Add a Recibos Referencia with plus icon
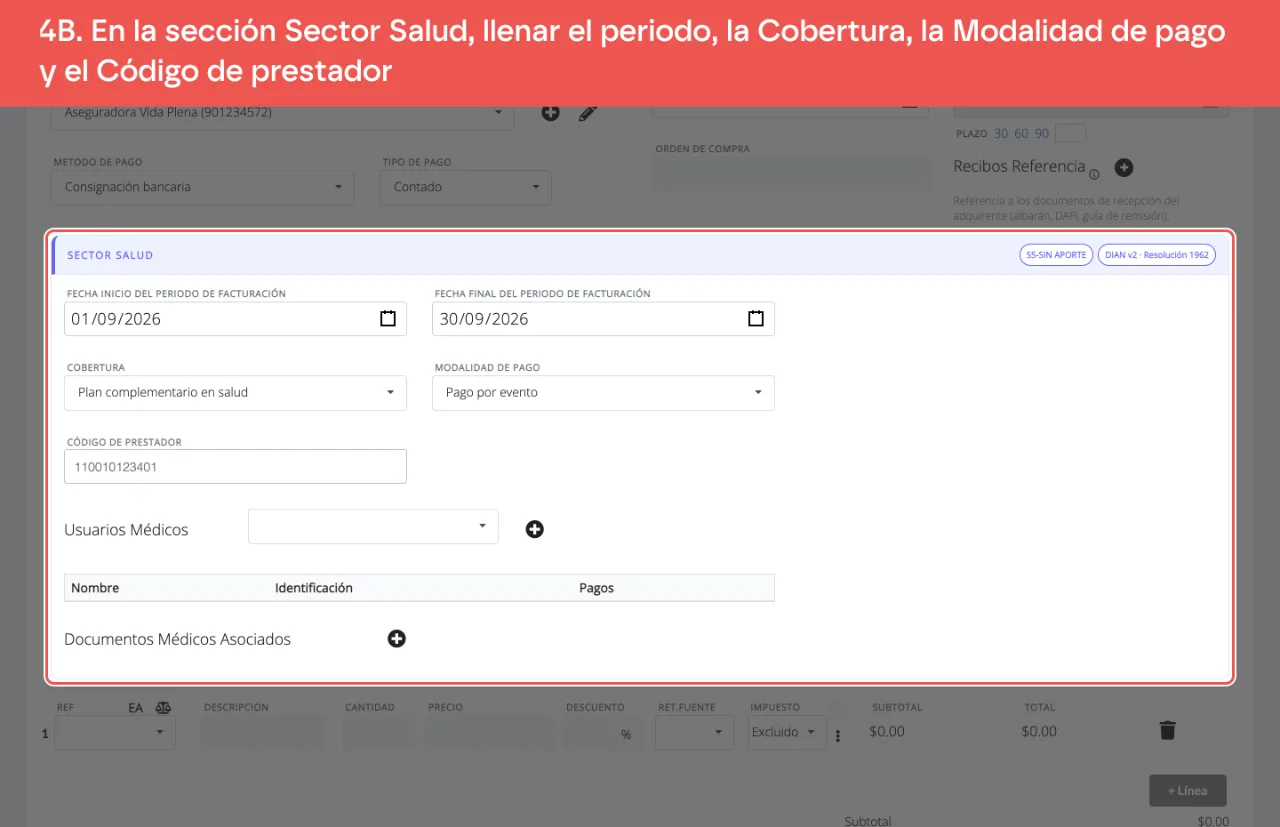The height and width of the screenshot is (827, 1280). pyautogui.click(x=1124, y=168)
